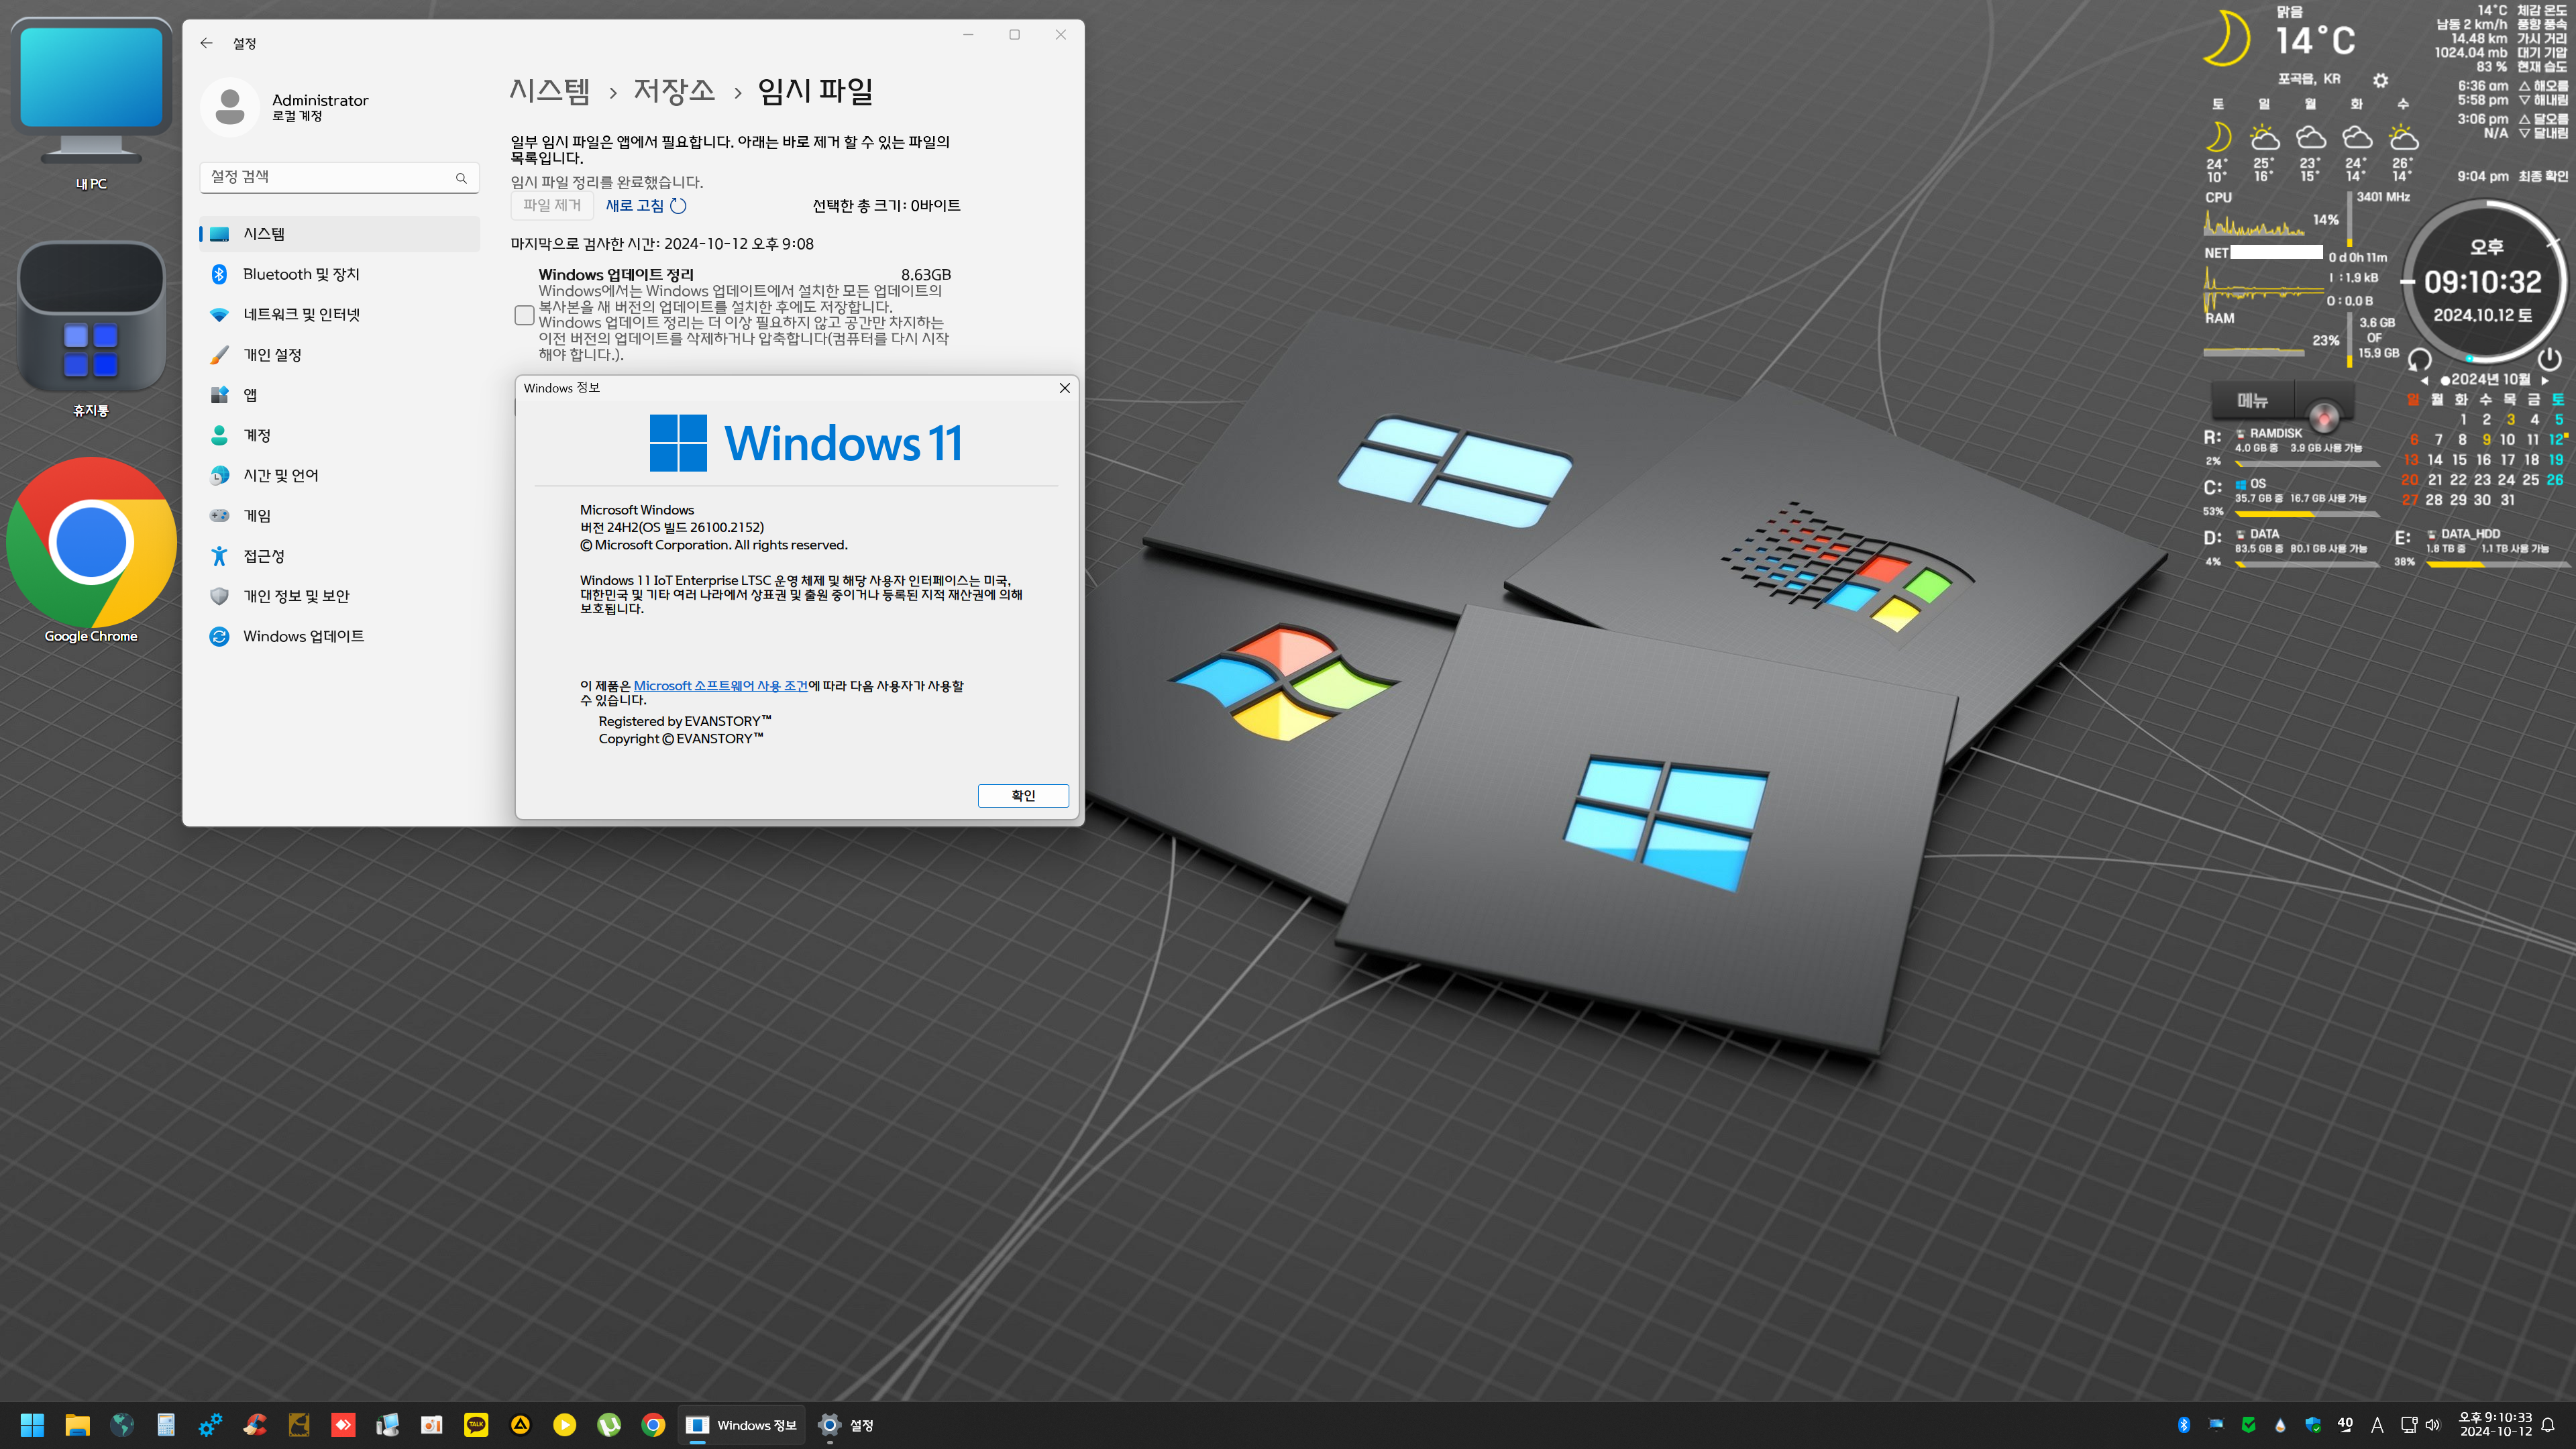The image size is (2576, 1449).
Task: Open 접근성 settings category
Action: tap(339, 555)
